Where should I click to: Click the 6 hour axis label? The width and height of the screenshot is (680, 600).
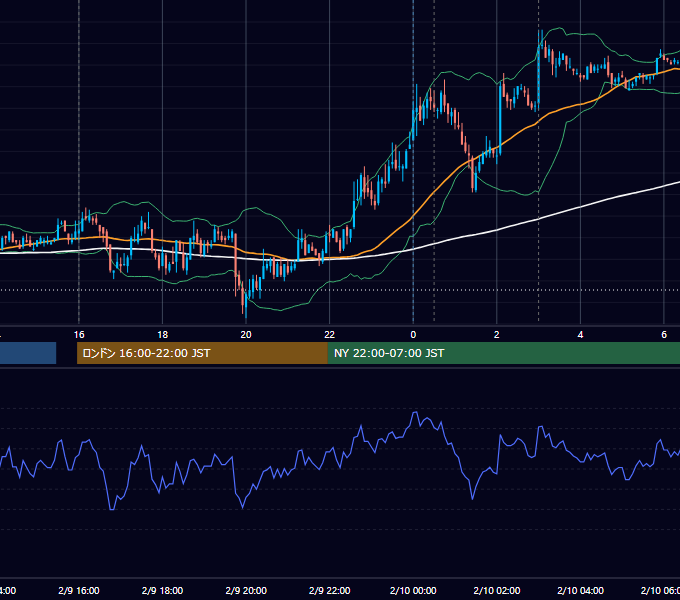coord(664,335)
